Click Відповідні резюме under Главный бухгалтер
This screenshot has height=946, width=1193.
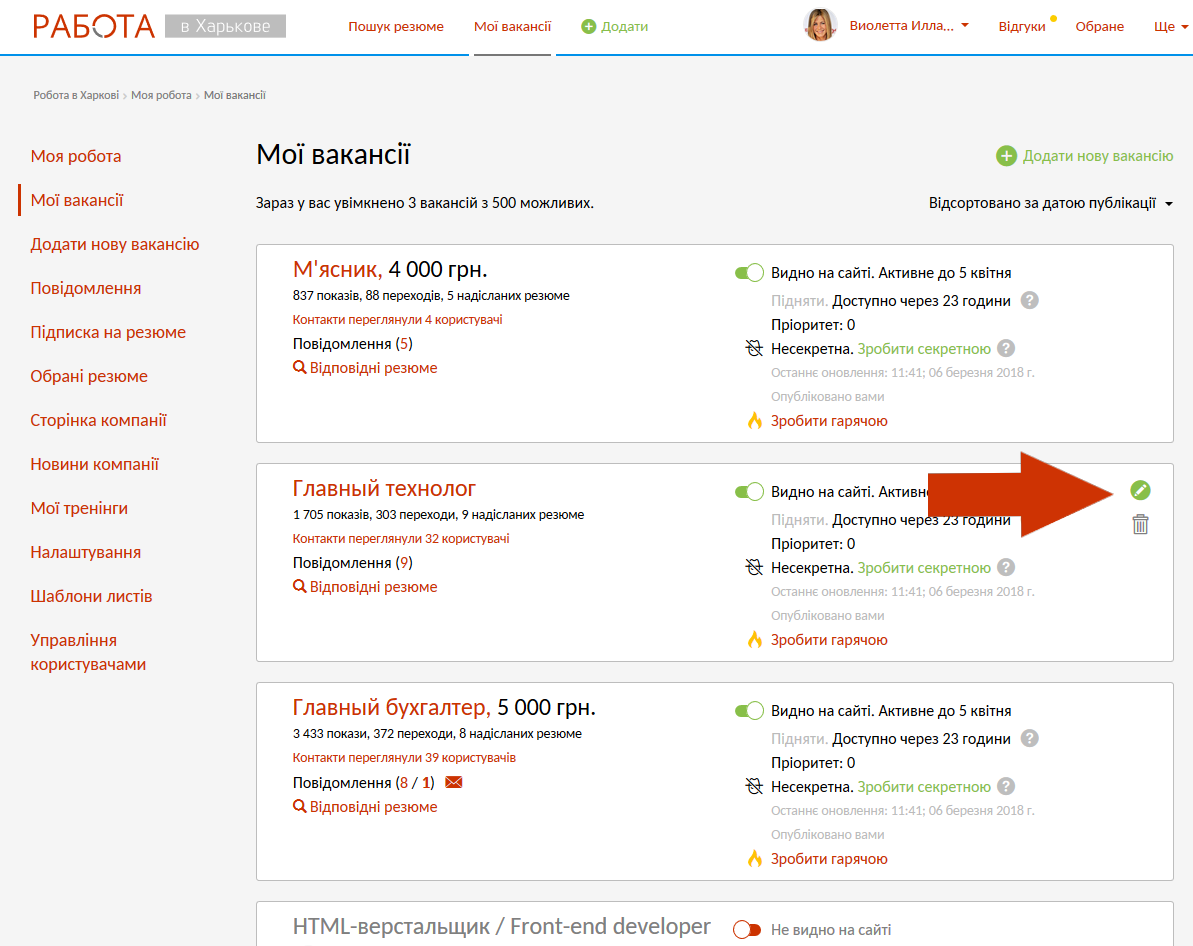click(x=372, y=807)
